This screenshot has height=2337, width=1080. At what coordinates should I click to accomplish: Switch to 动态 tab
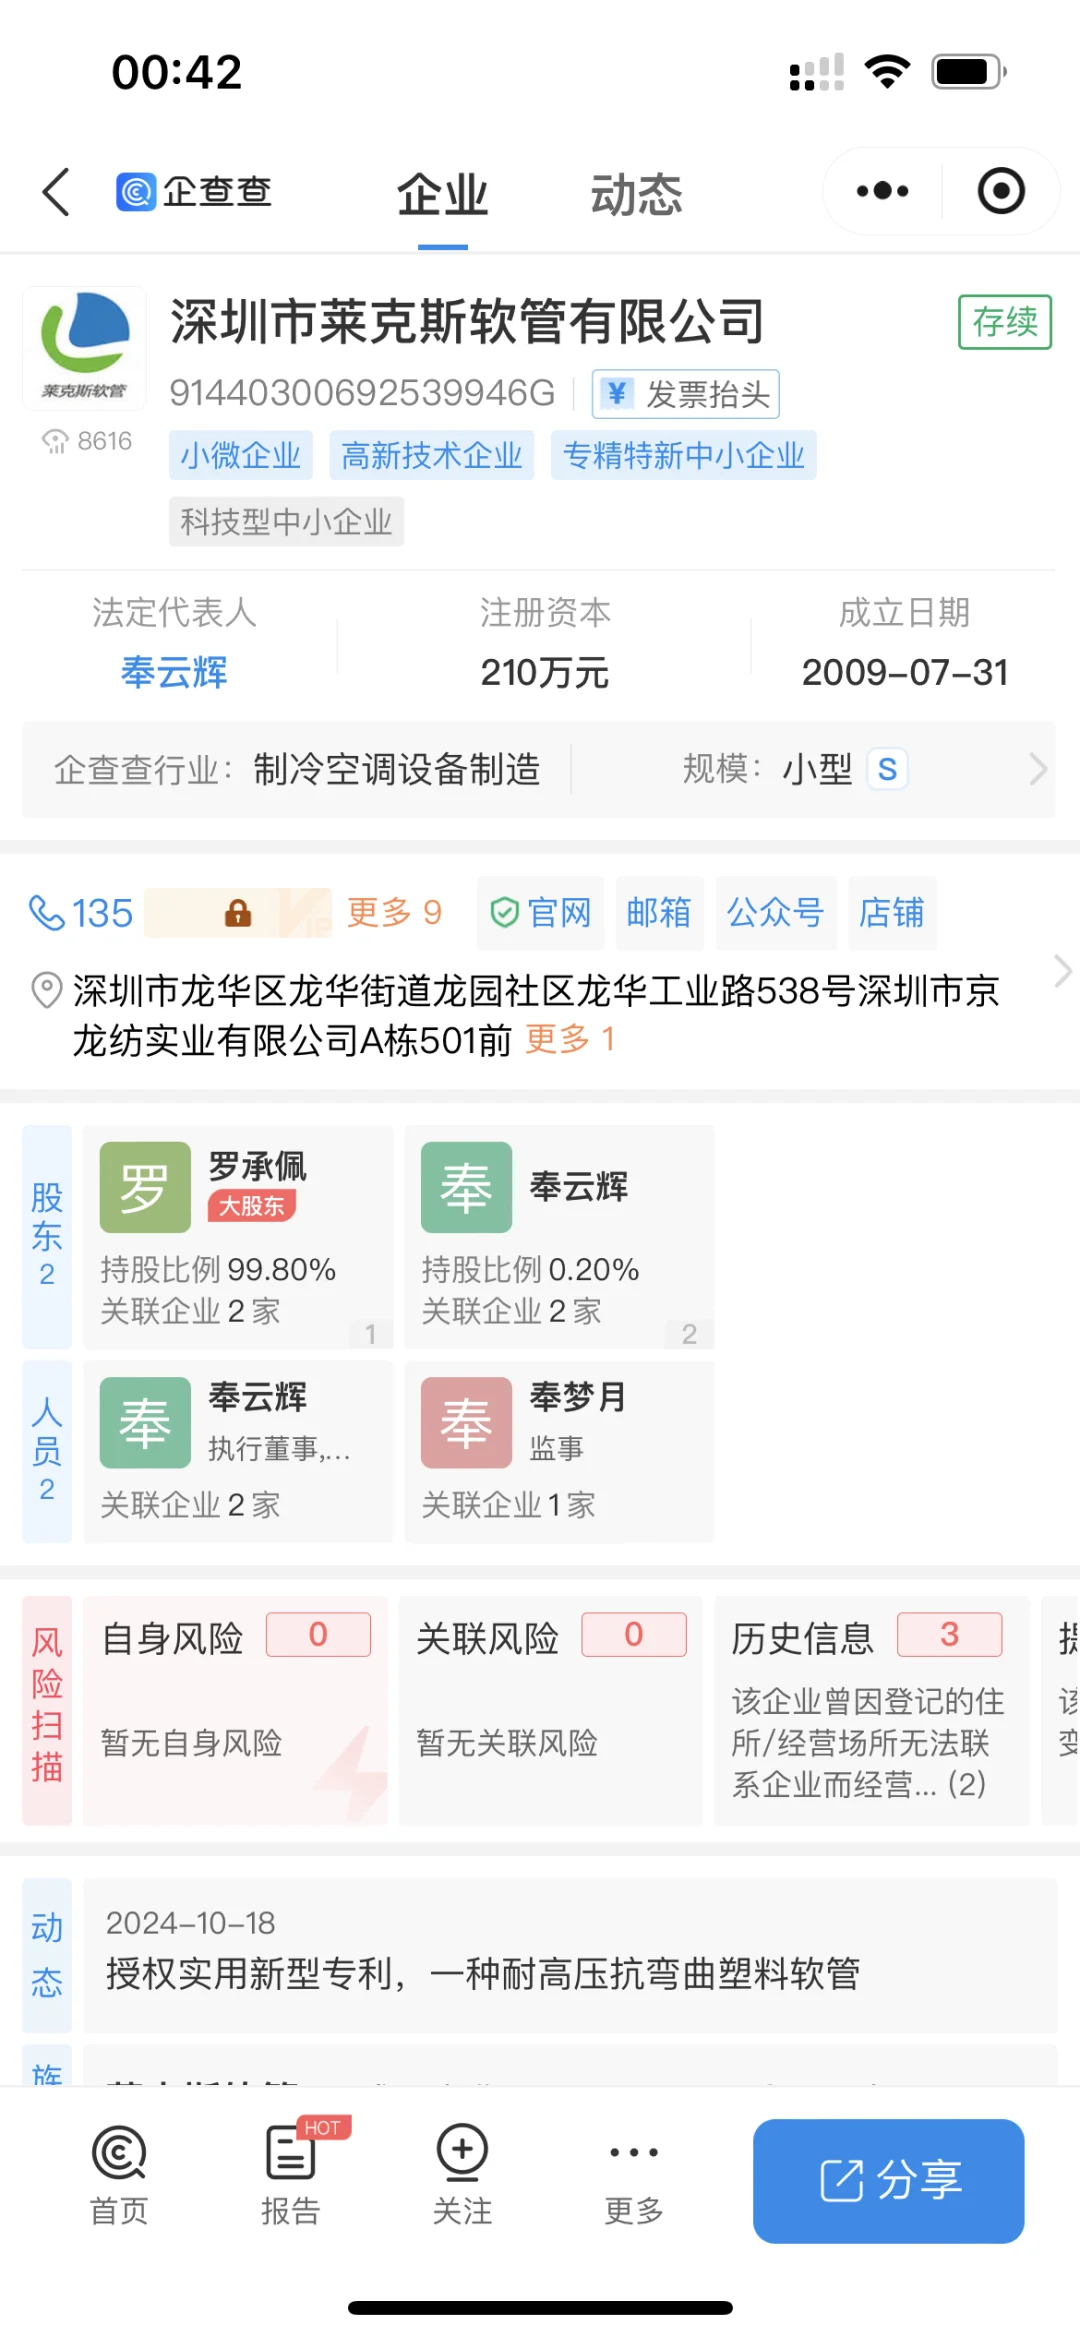coord(636,194)
